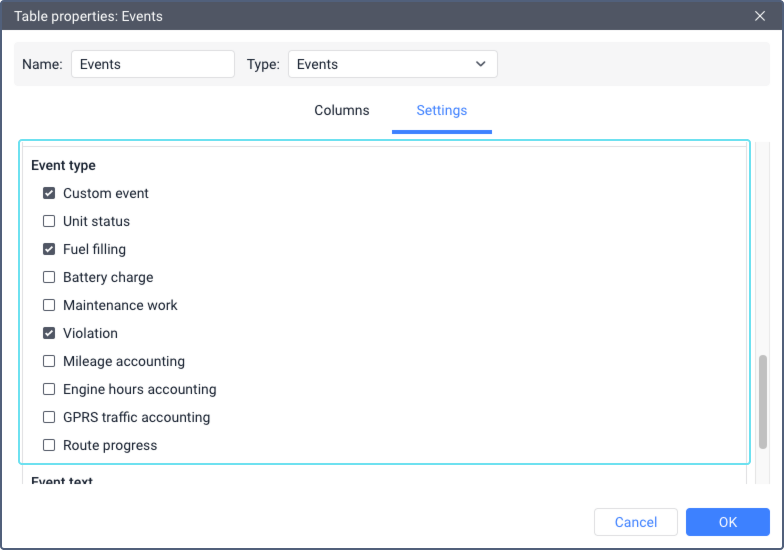The image size is (784, 550).
Task: Switch to the Columns tab
Action: point(342,110)
